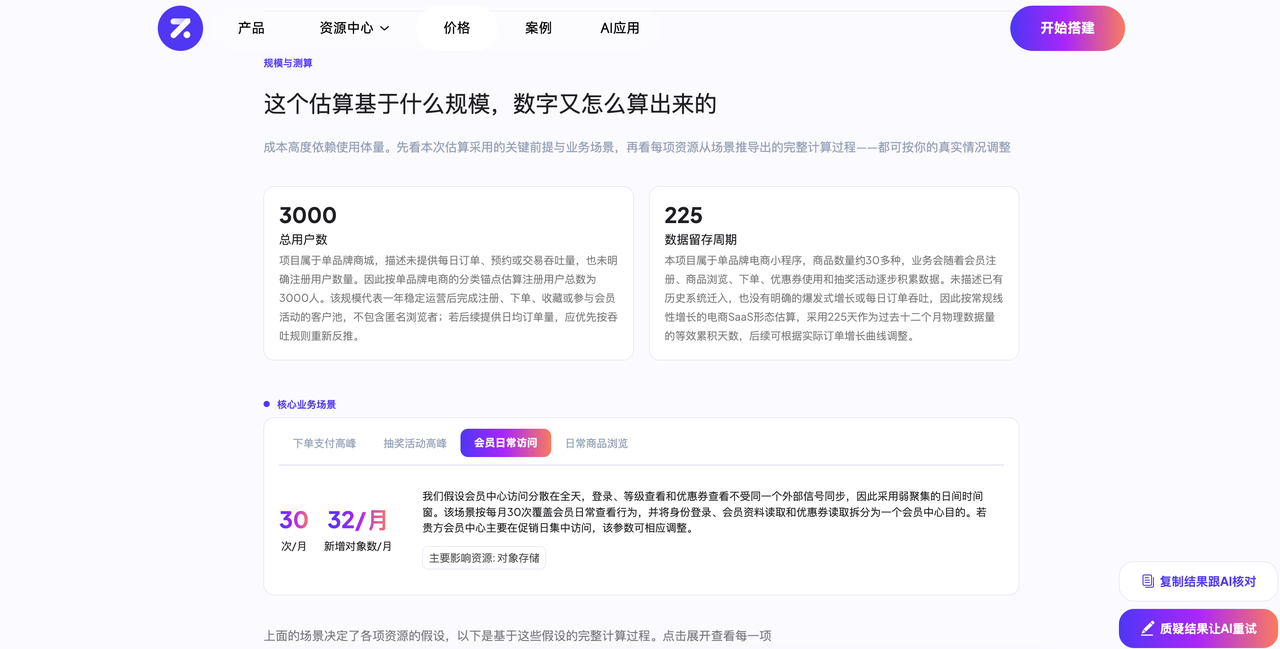This screenshot has width=1280, height=649.
Task: Click 质疑结果让AI重试 button
Action: click(1198, 629)
